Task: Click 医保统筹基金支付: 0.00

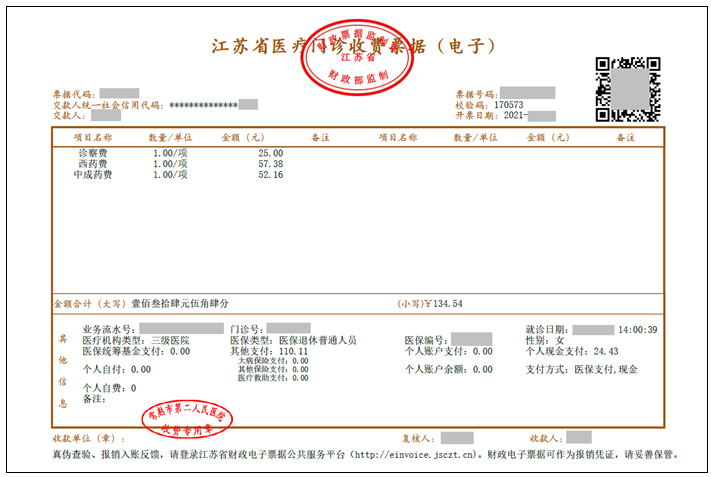Action: [136, 351]
